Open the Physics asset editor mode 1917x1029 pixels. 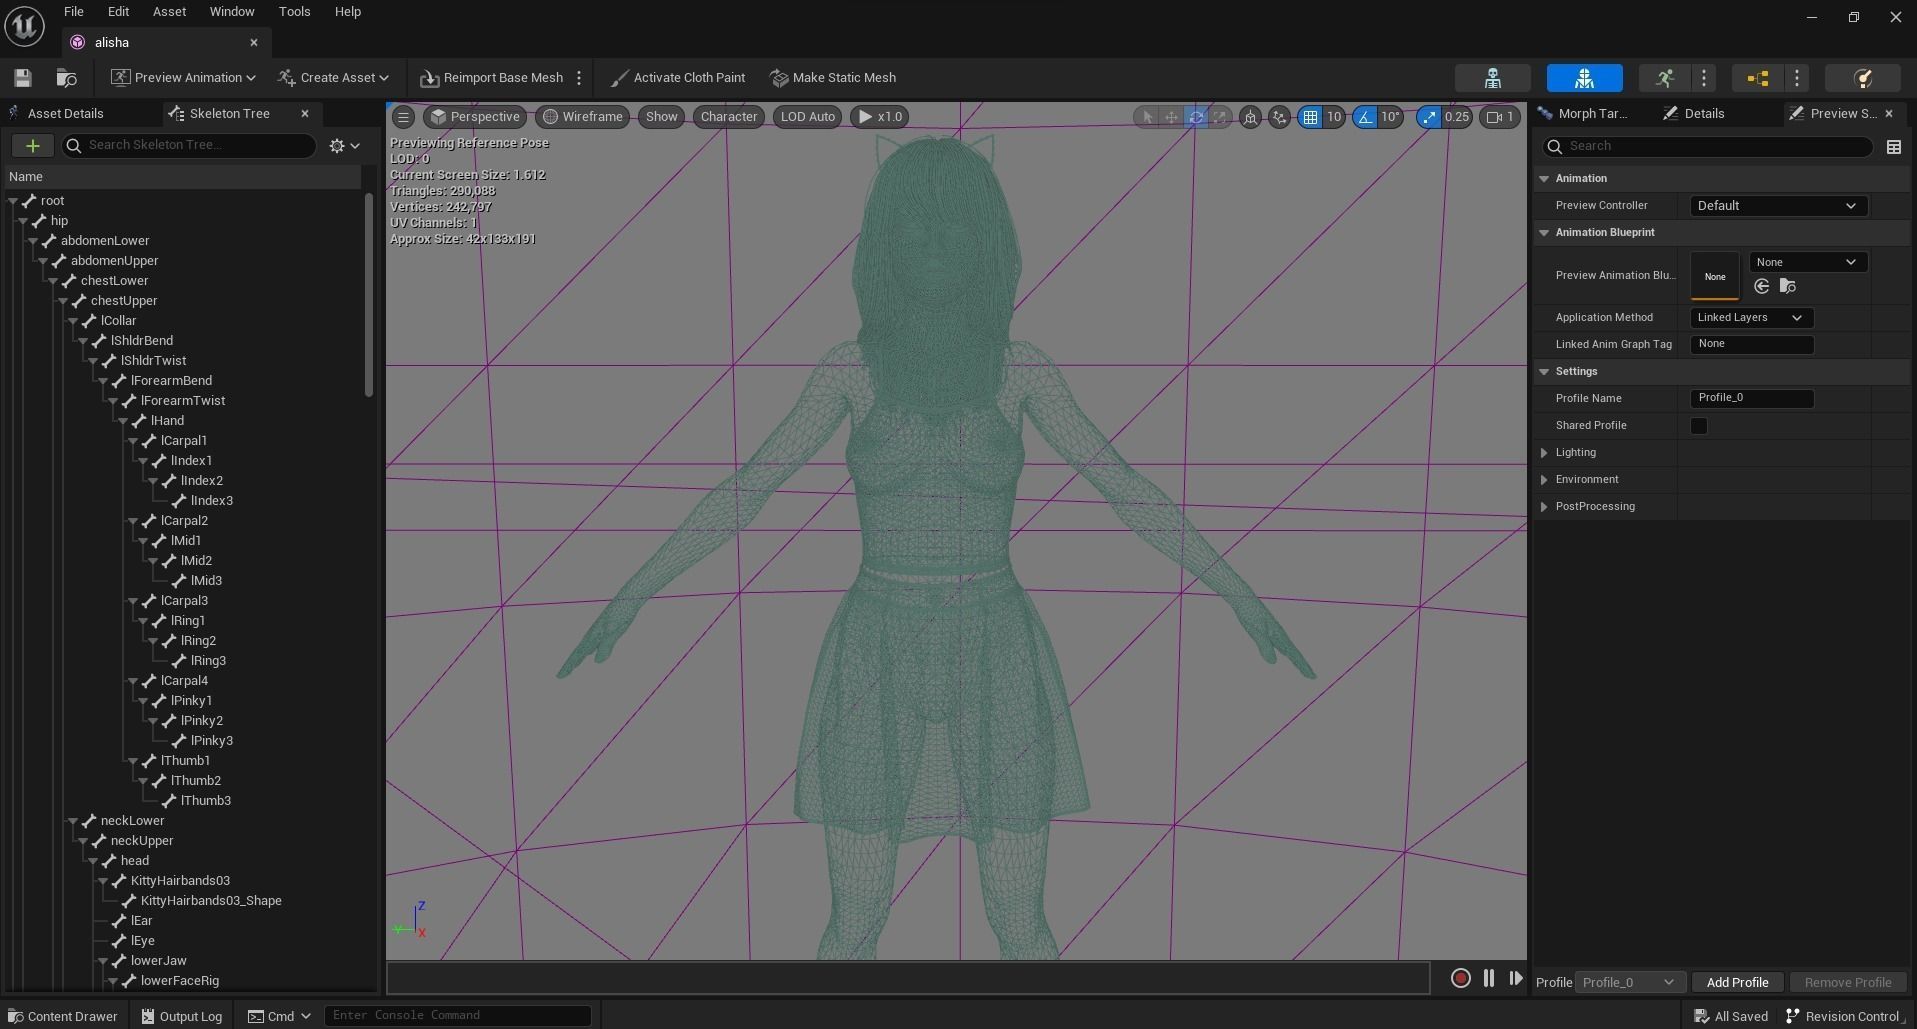(x=1862, y=78)
